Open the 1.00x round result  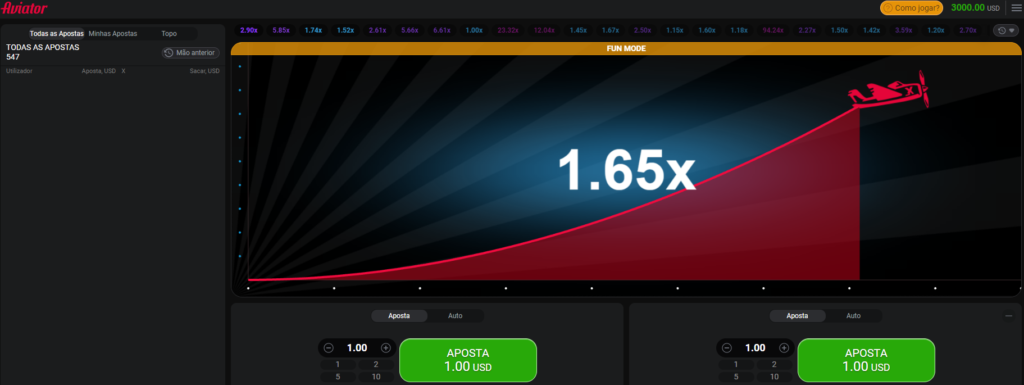tap(474, 30)
